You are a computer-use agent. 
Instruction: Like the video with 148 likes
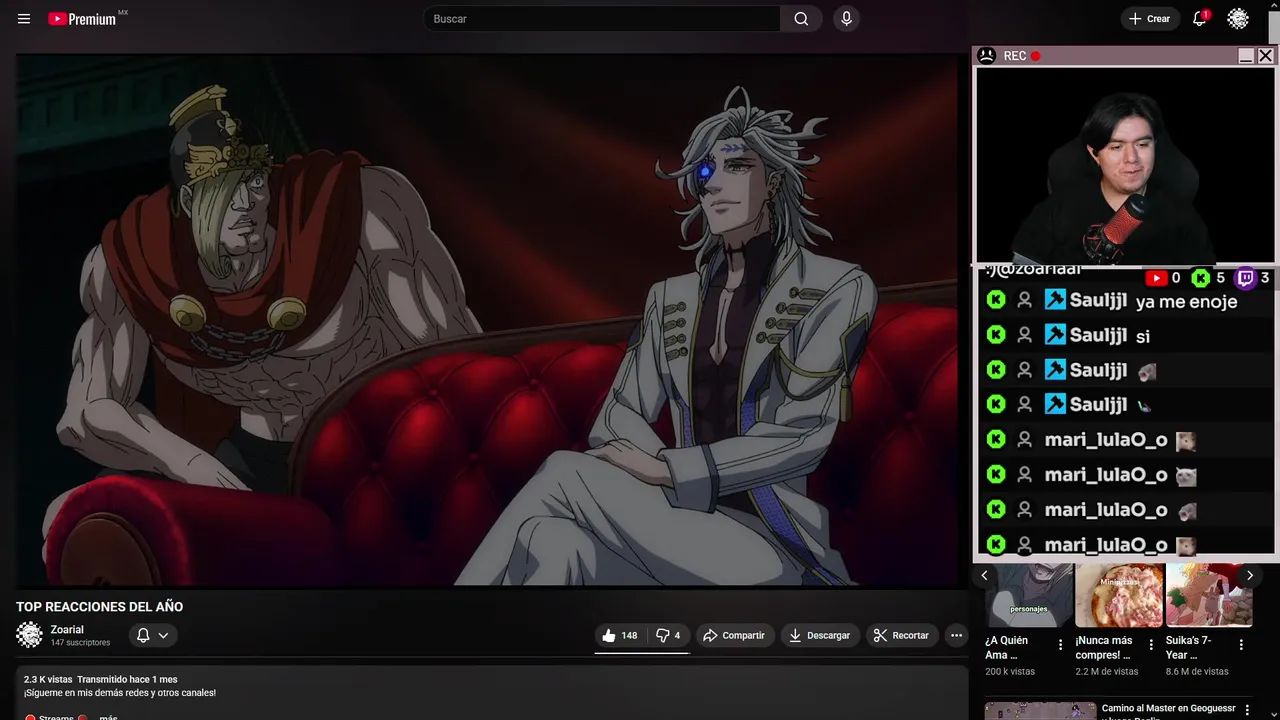[619, 635]
